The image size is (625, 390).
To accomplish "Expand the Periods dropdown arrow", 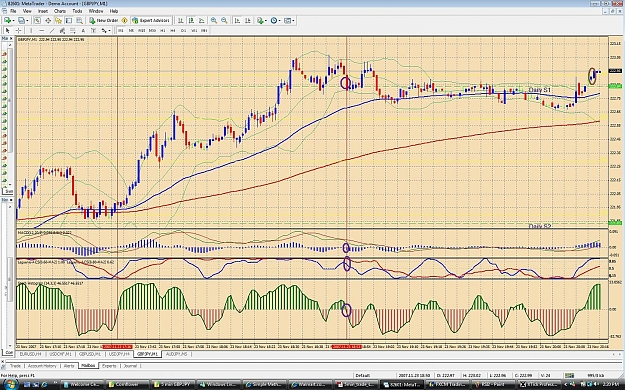I will click(x=279, y=20).
